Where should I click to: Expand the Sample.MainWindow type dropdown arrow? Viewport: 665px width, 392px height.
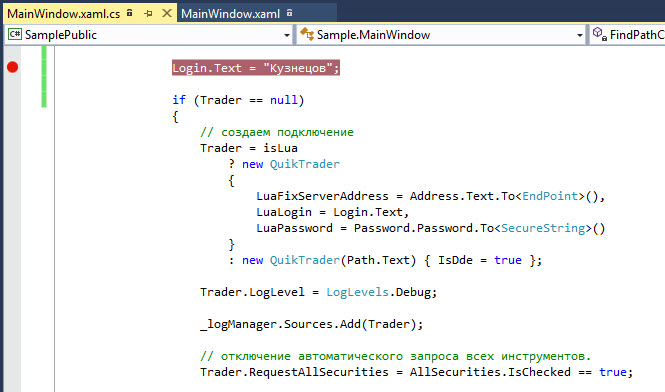click(580, 35)
